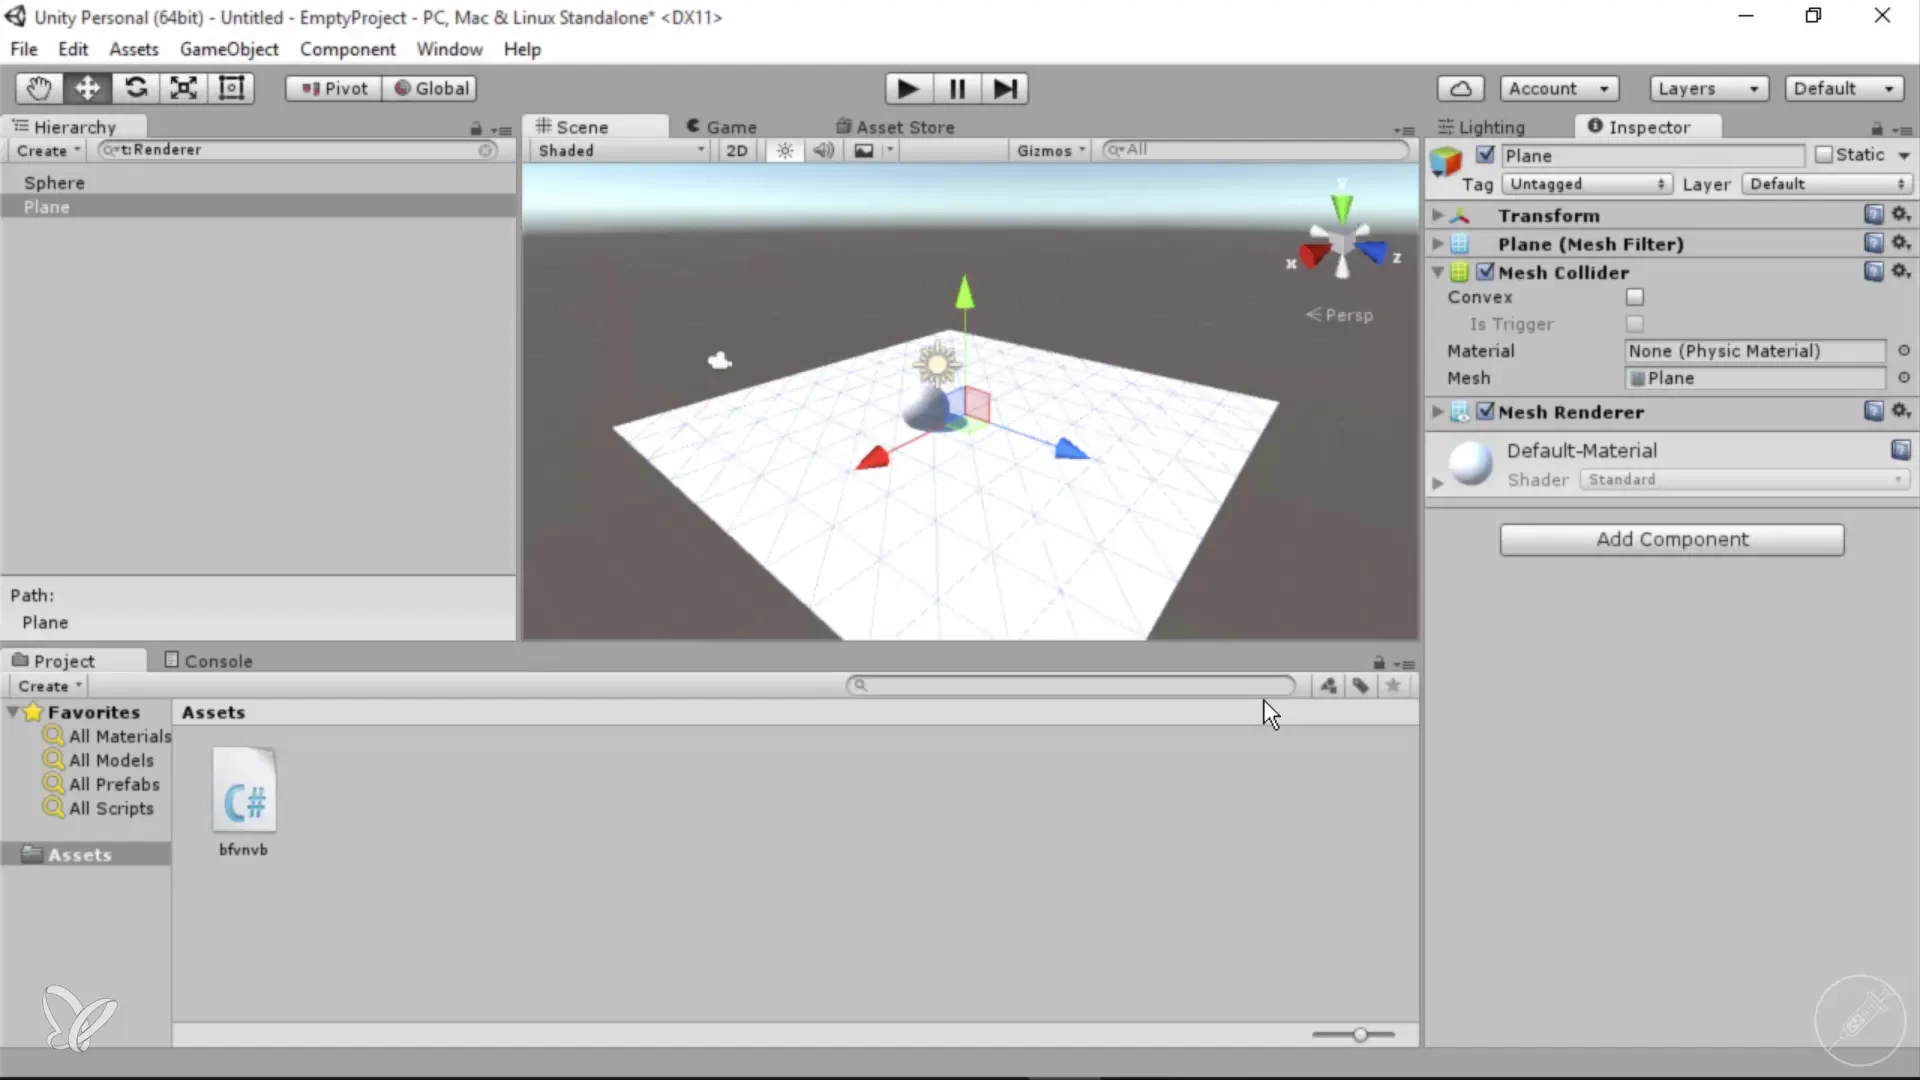Open the cloud services button

point(1460,88)
